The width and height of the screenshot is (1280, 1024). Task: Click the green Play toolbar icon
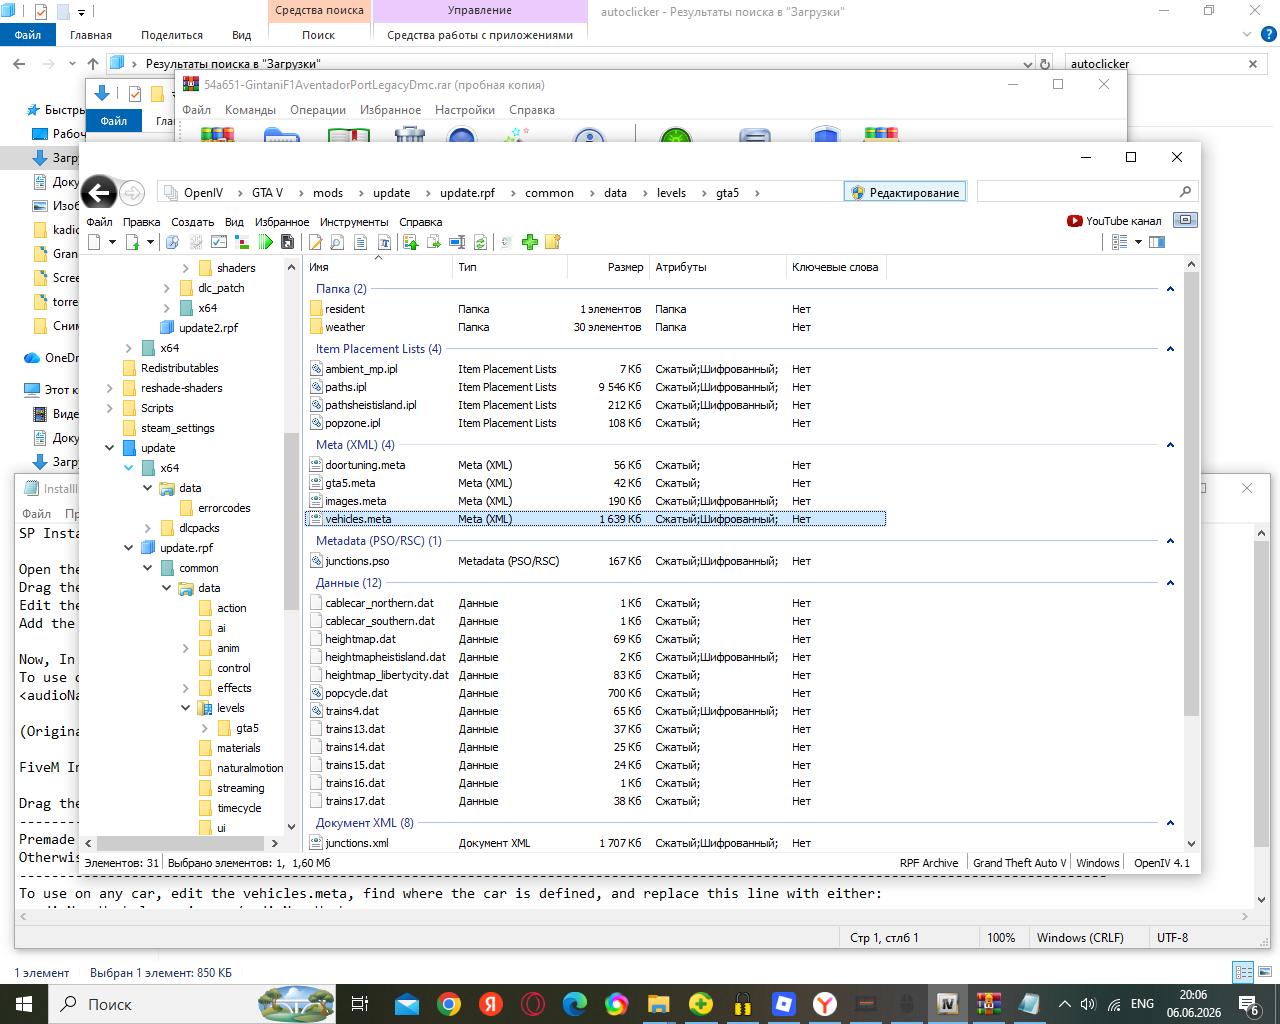coord(265,242)
